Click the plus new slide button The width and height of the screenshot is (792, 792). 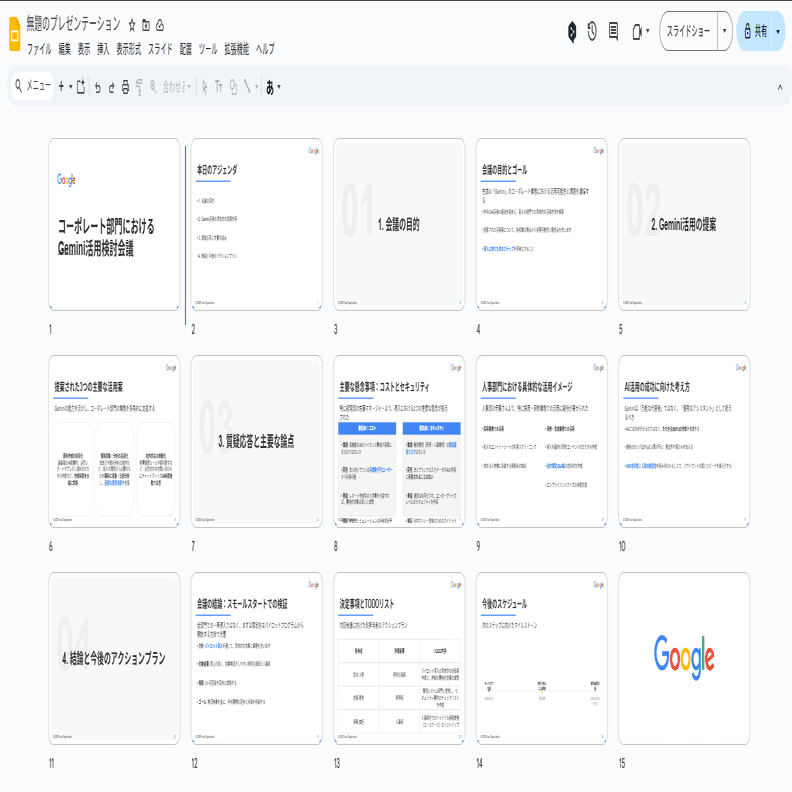coord(61,87)
